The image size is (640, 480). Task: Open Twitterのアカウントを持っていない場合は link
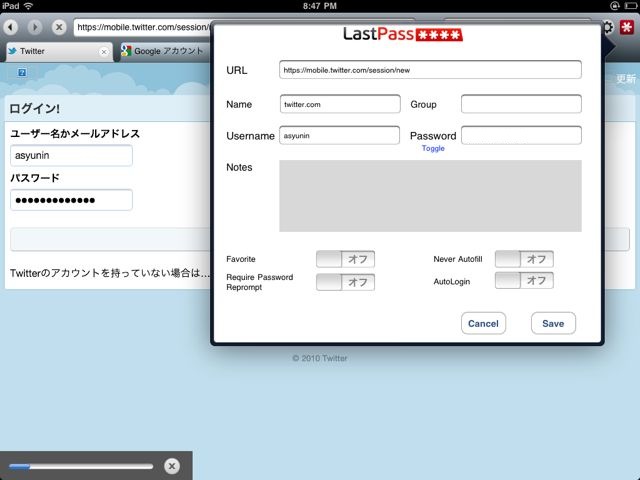(110, 273)
